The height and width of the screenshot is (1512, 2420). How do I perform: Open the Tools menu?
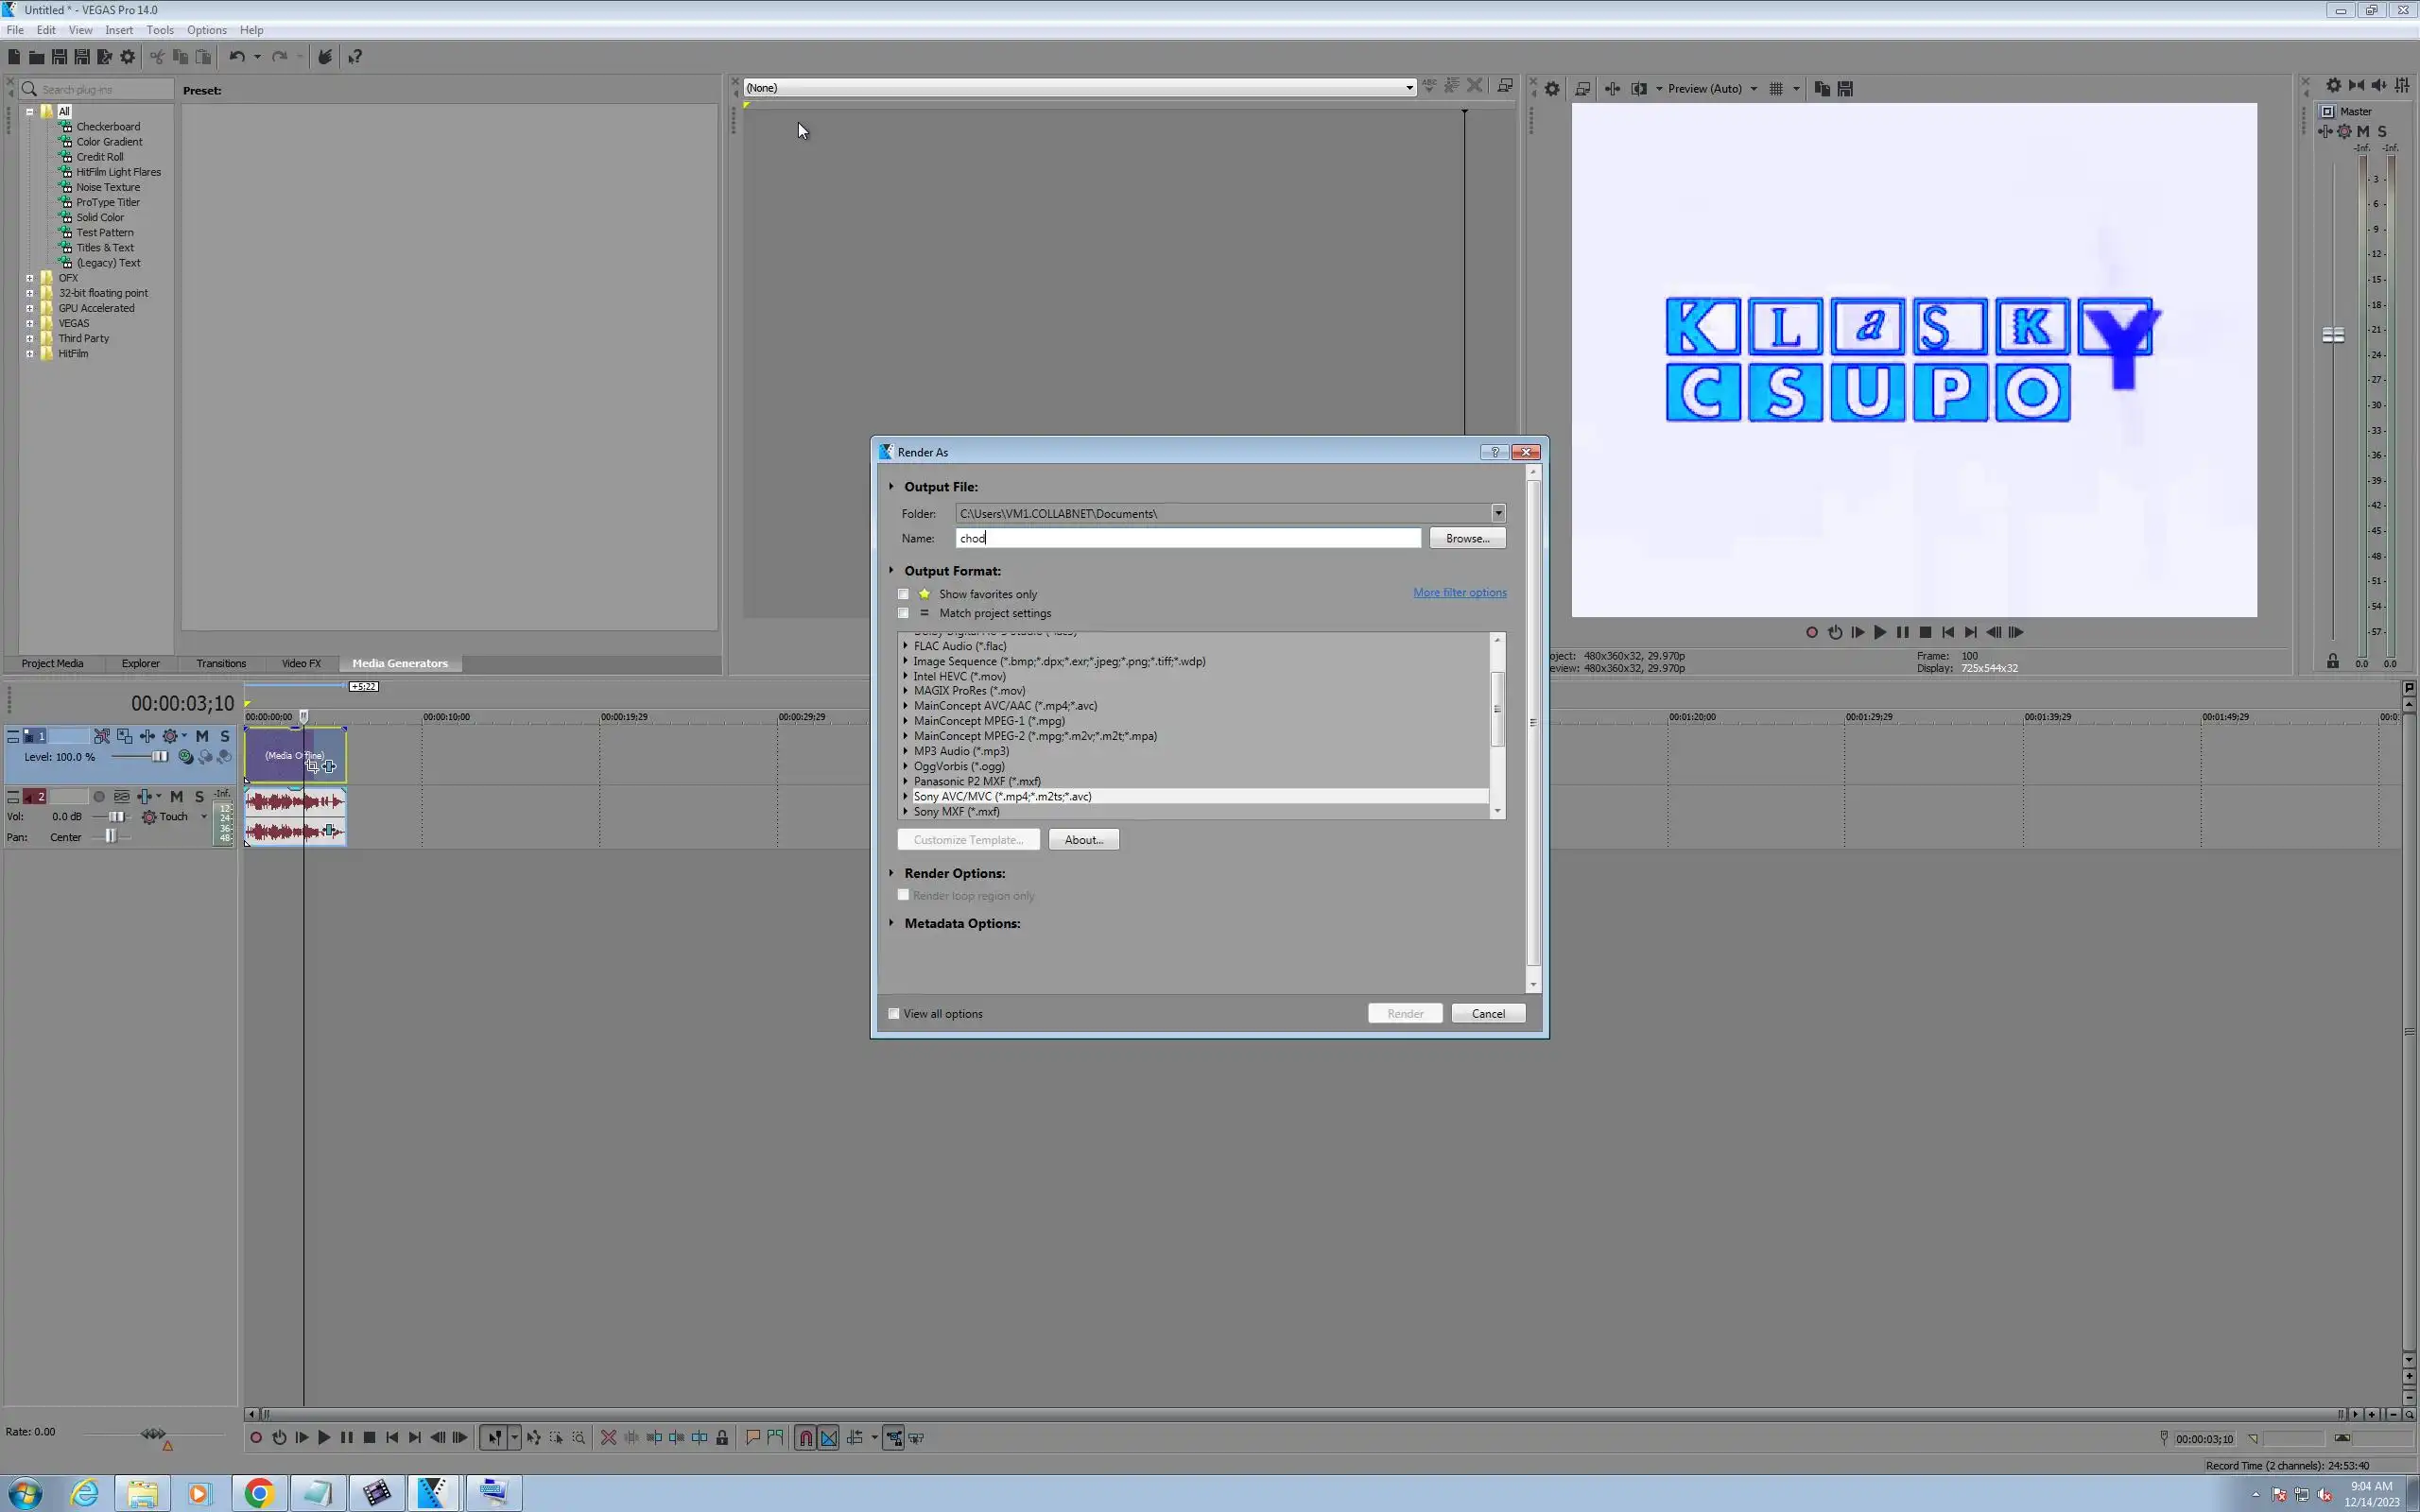point(160,30)
